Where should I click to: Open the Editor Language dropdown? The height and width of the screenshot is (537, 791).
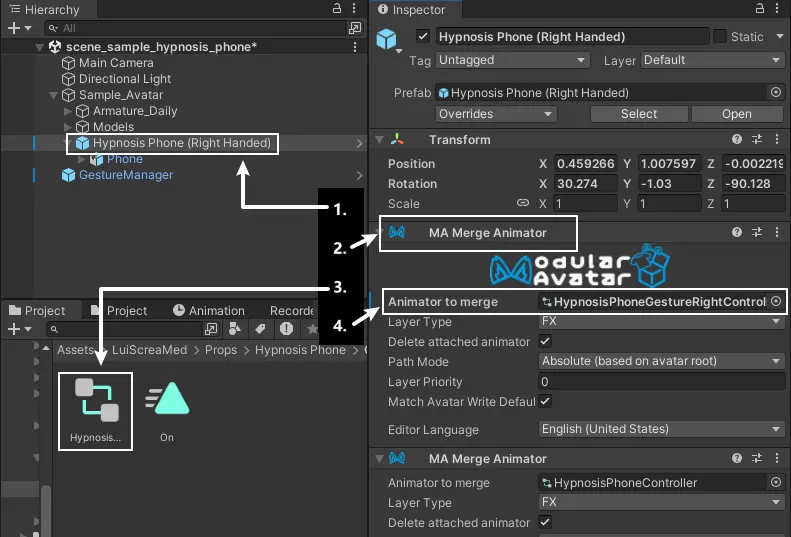coord(662,429)
